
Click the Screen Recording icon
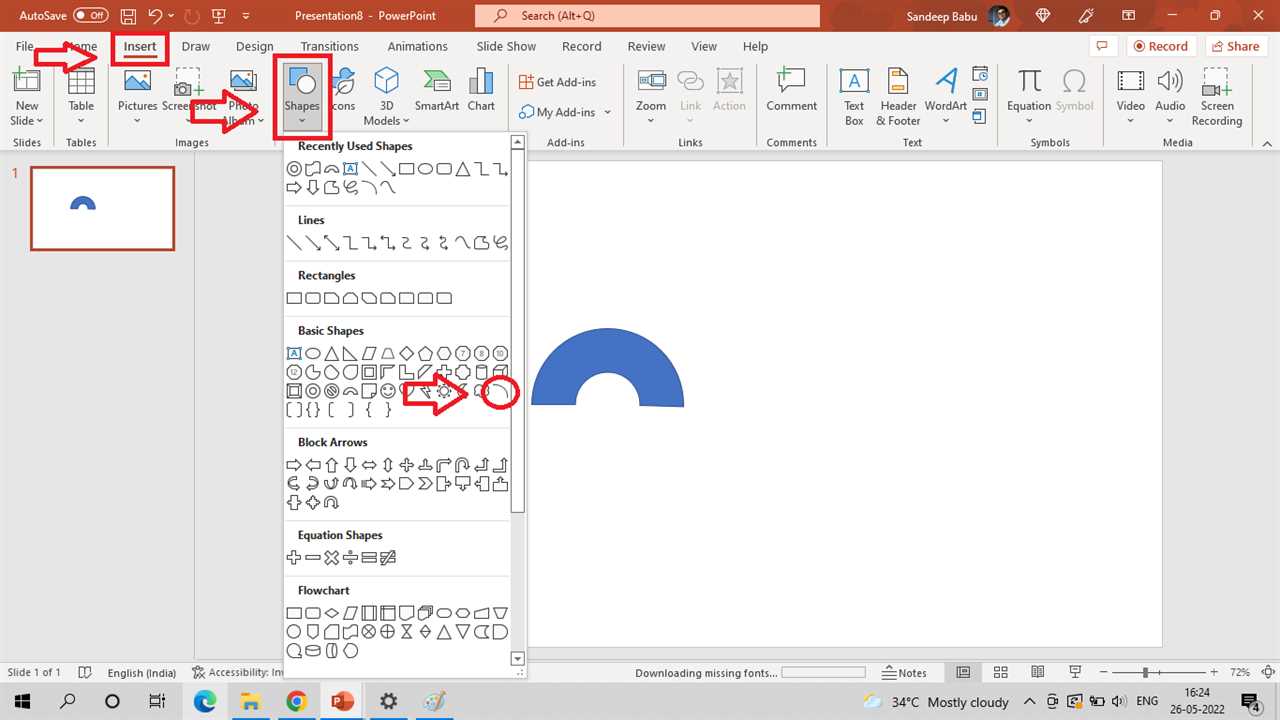tap(1216, 96)
